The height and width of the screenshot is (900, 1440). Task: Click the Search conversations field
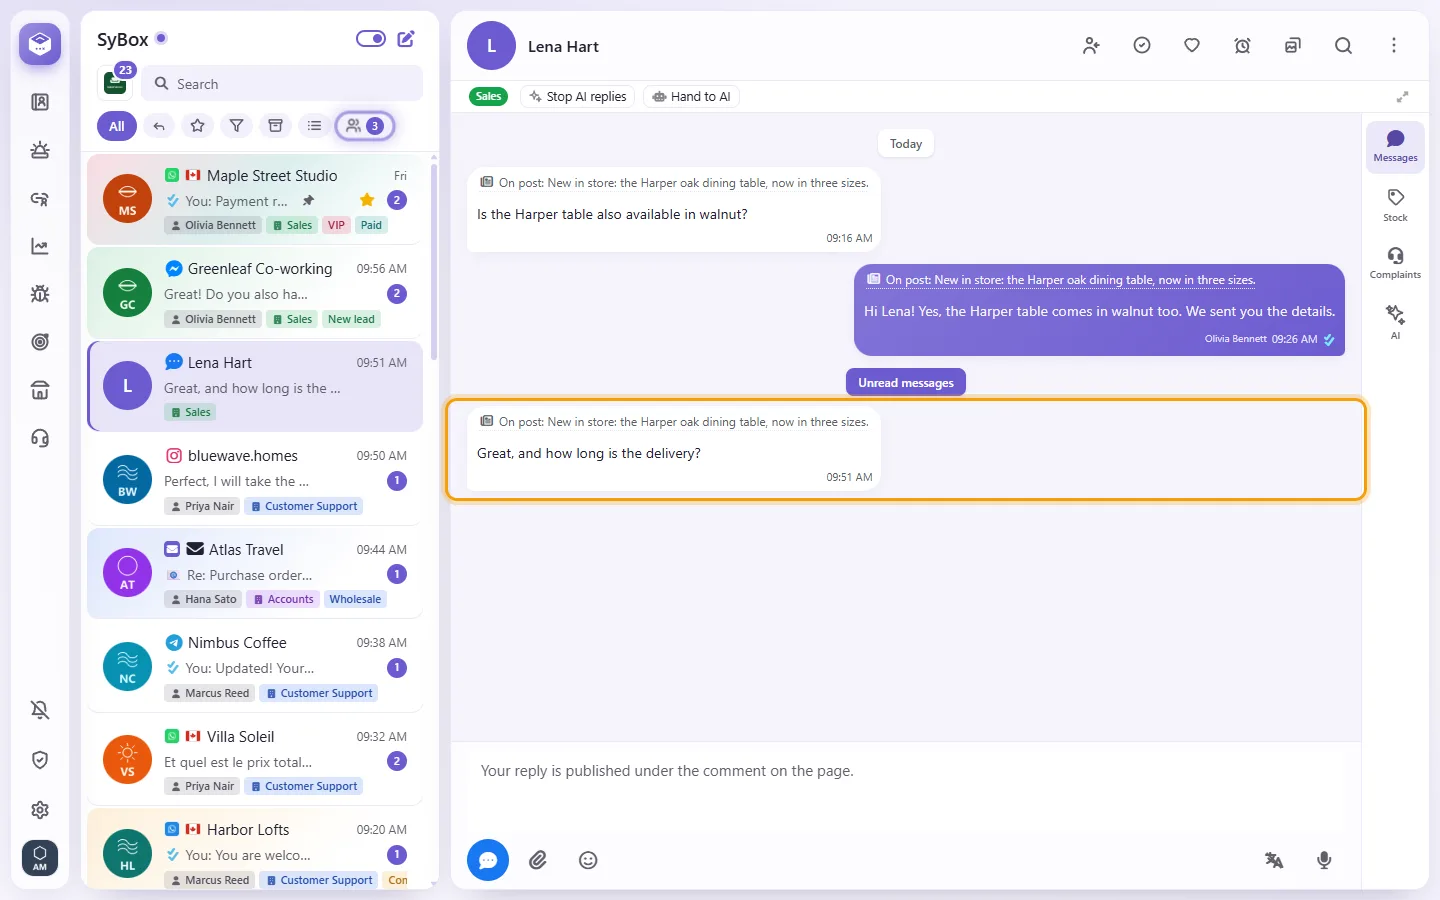point(282,84)
